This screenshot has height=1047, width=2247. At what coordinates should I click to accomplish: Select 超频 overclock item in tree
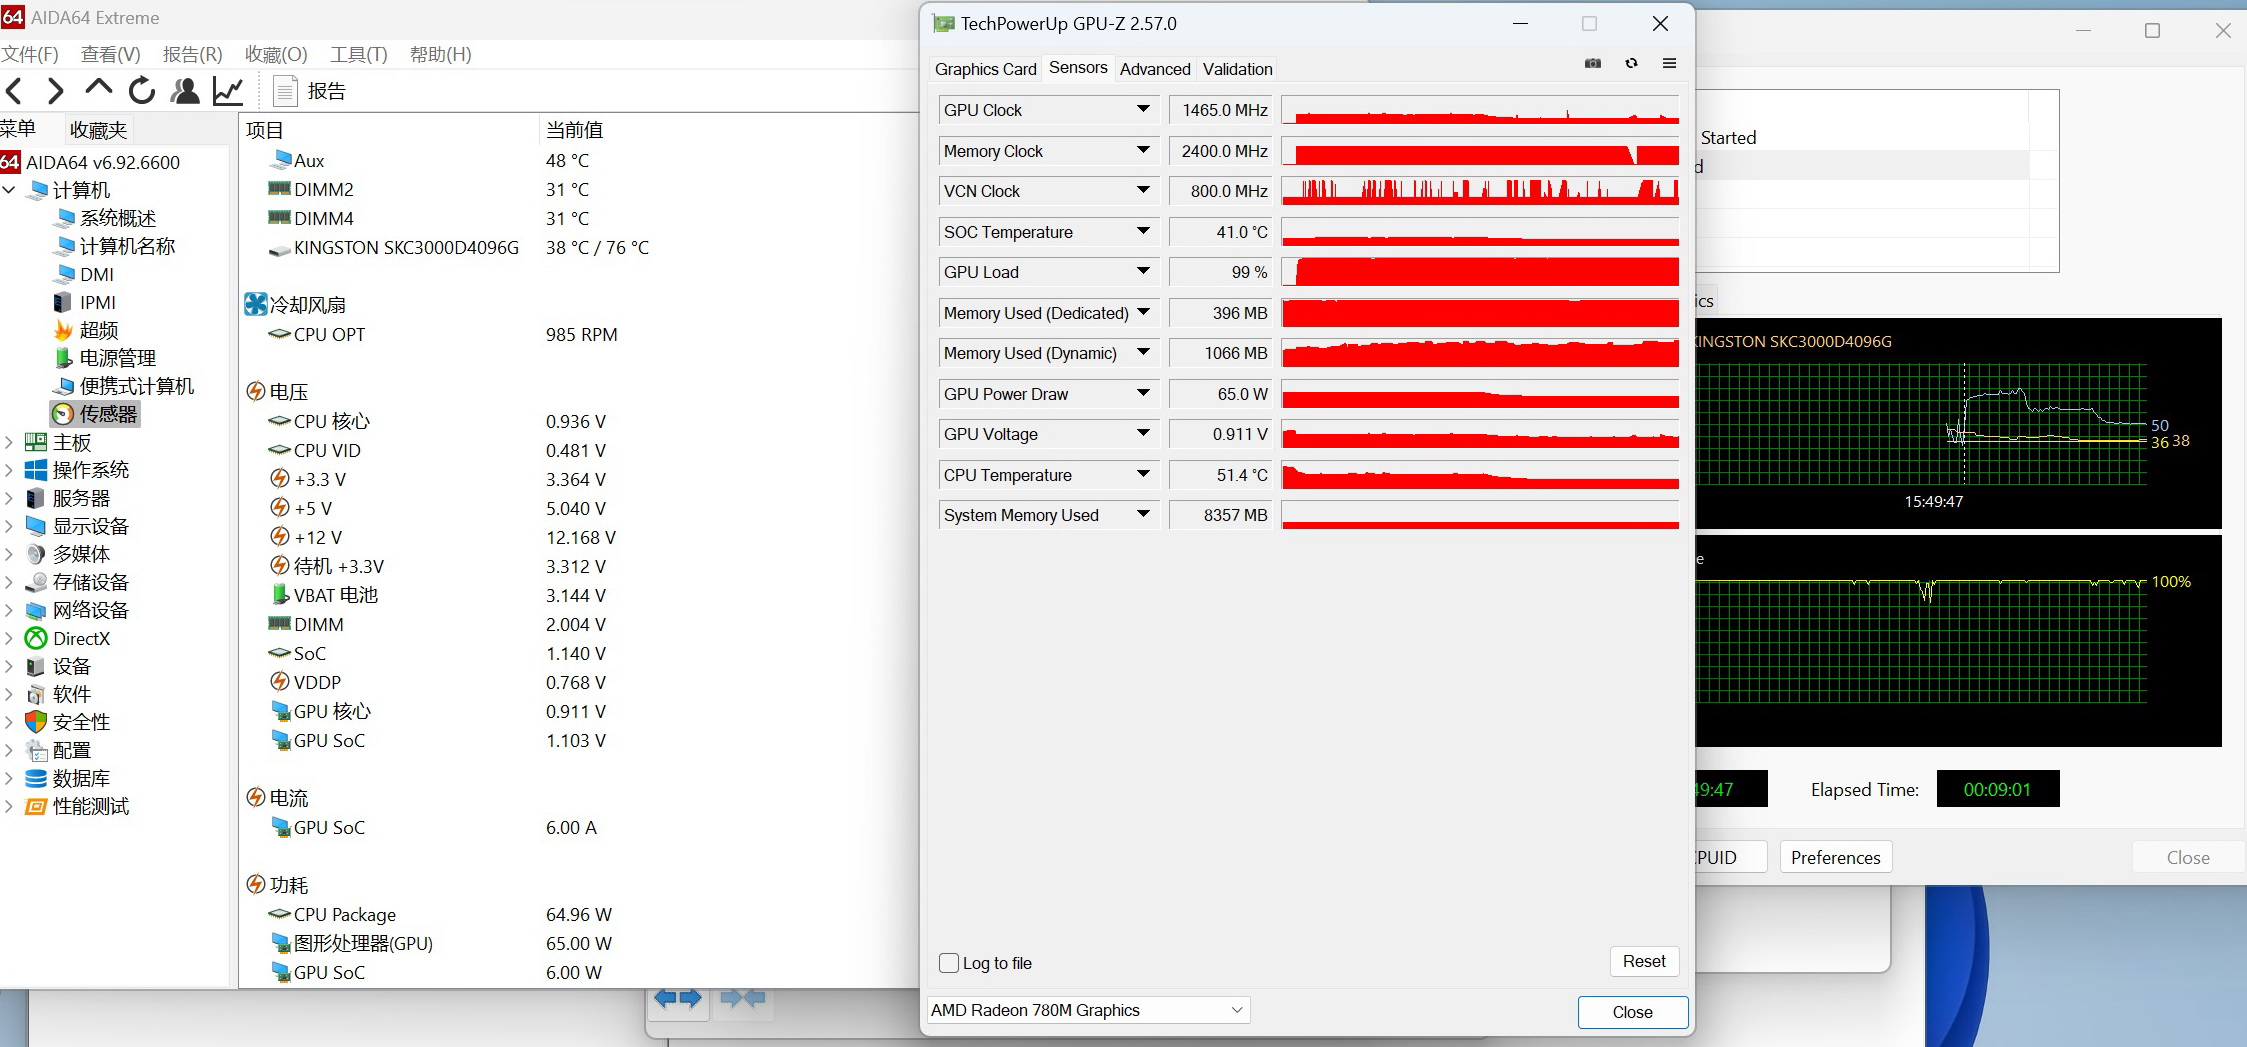coord(87,330)
